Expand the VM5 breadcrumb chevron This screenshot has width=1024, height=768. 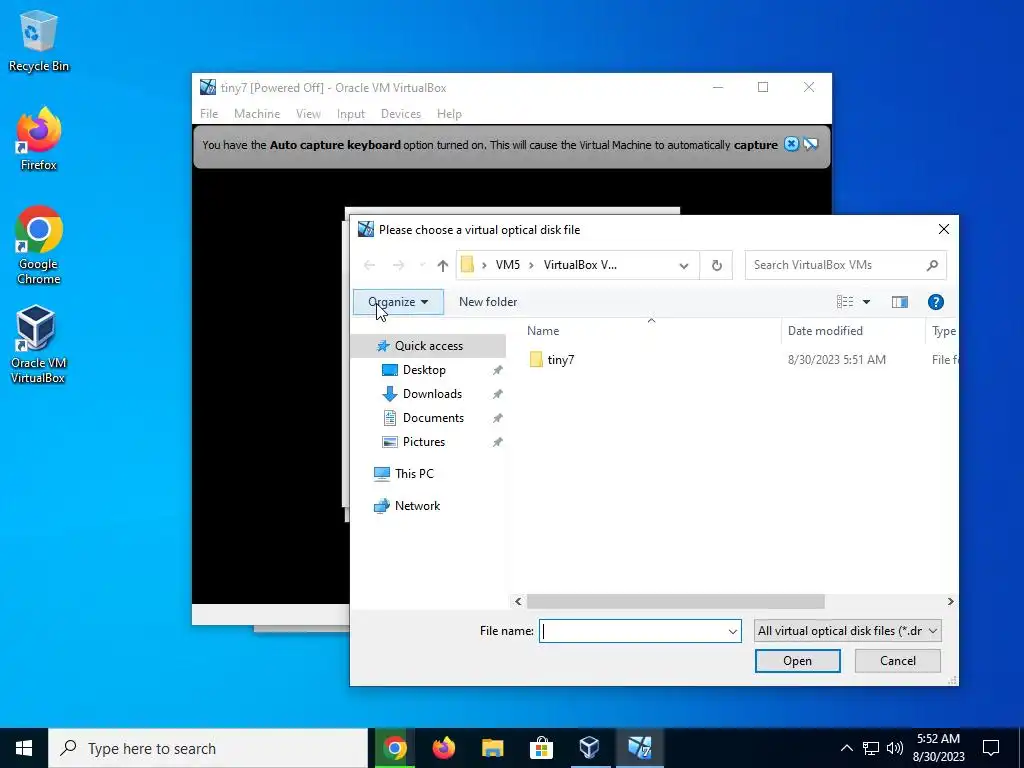pyautogui.click(x=532, y=265)
